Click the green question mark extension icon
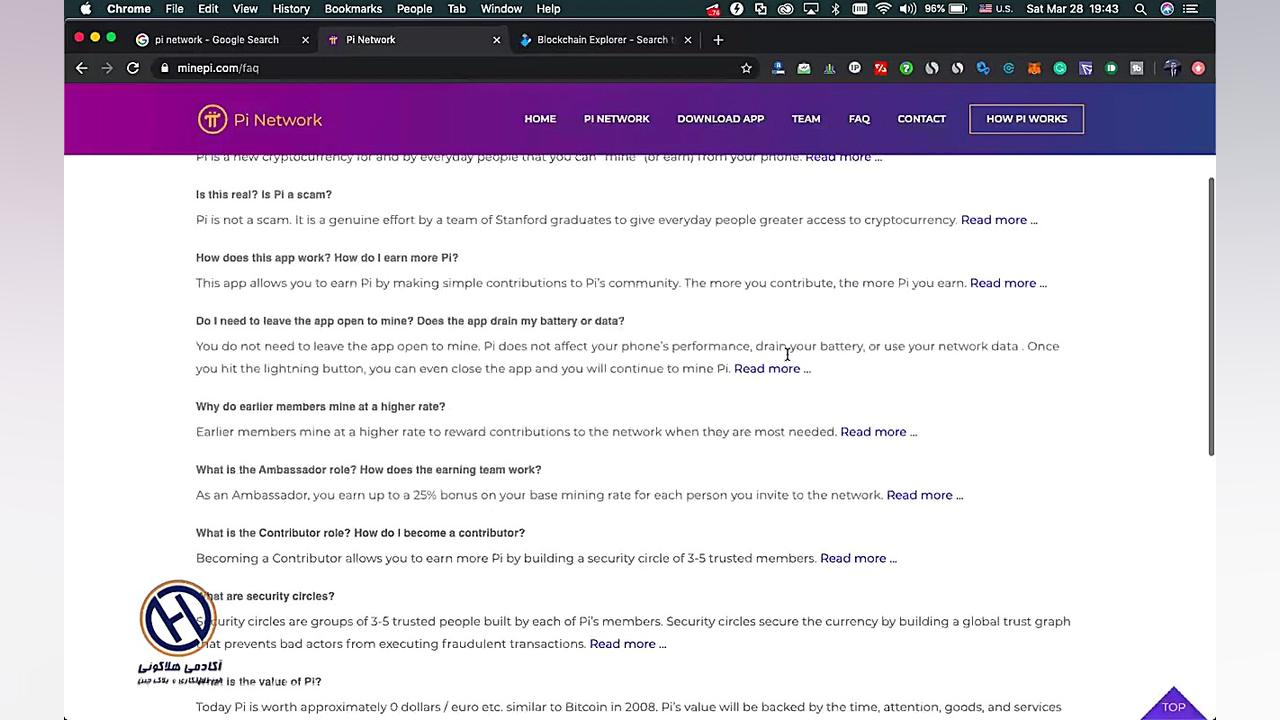Viewport: 1280px width, 720px height. tap(906, 68)
